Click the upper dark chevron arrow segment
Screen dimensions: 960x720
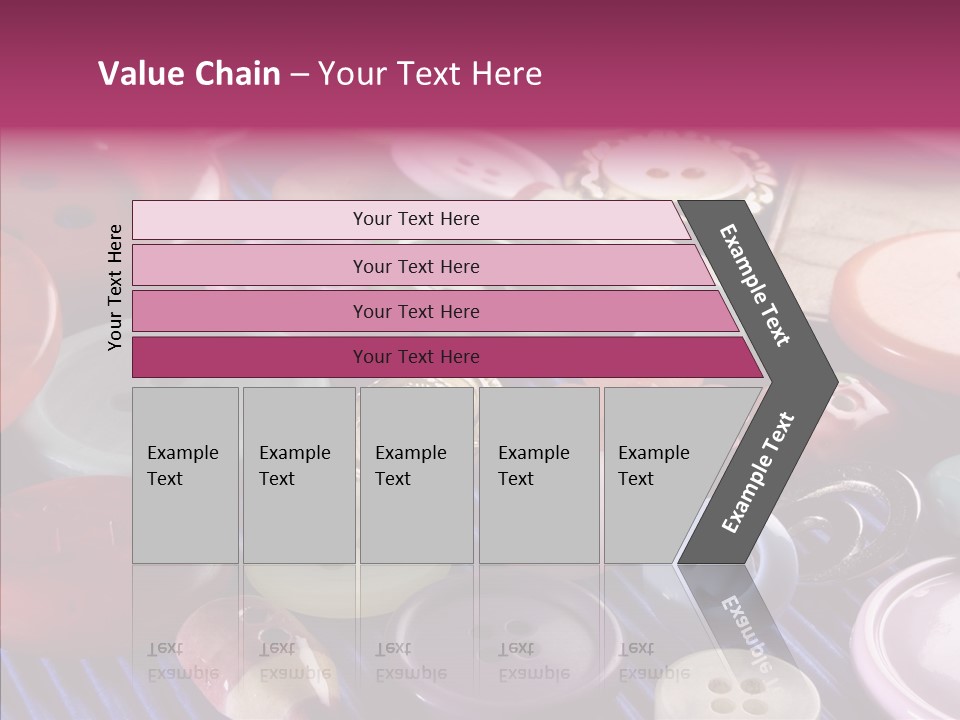click(757, 285)
